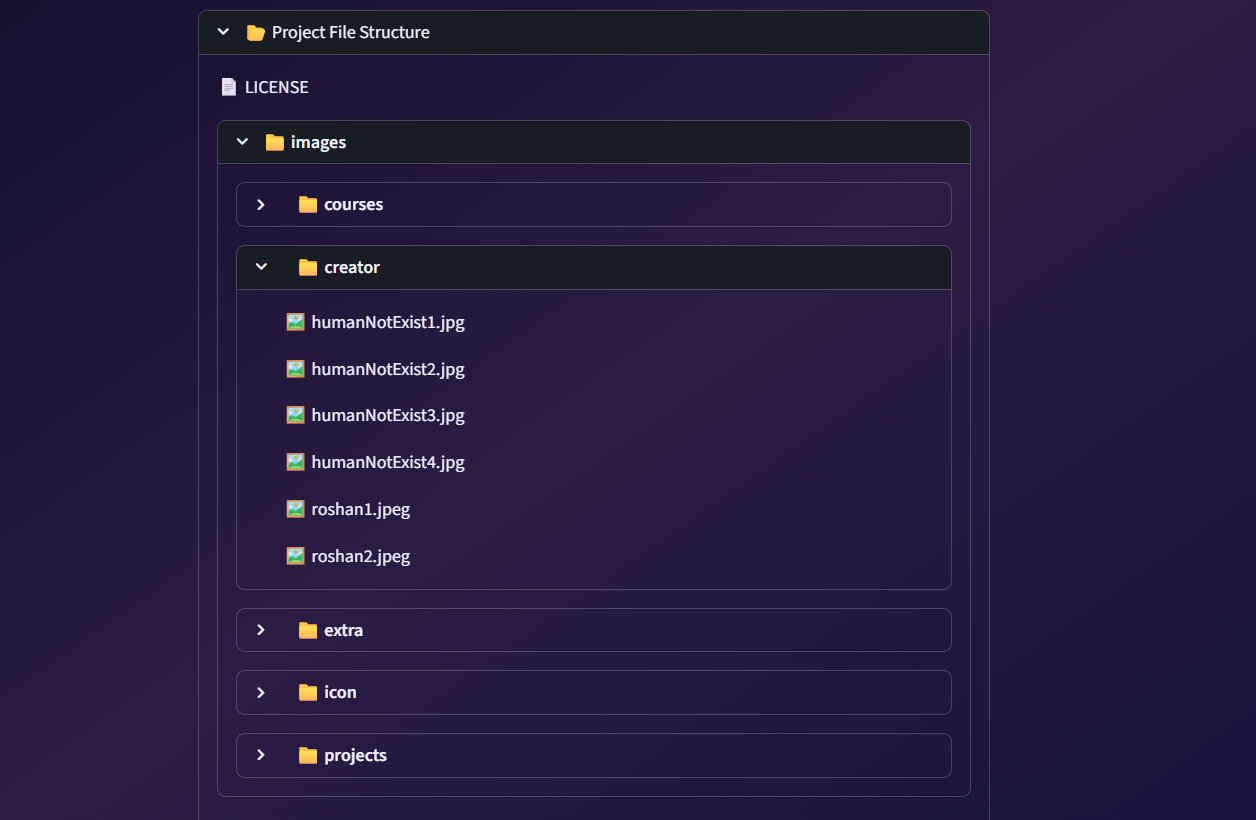Screen dimensions: 1256x820
Task: Expand the courses folder
Action: point(261,204)
